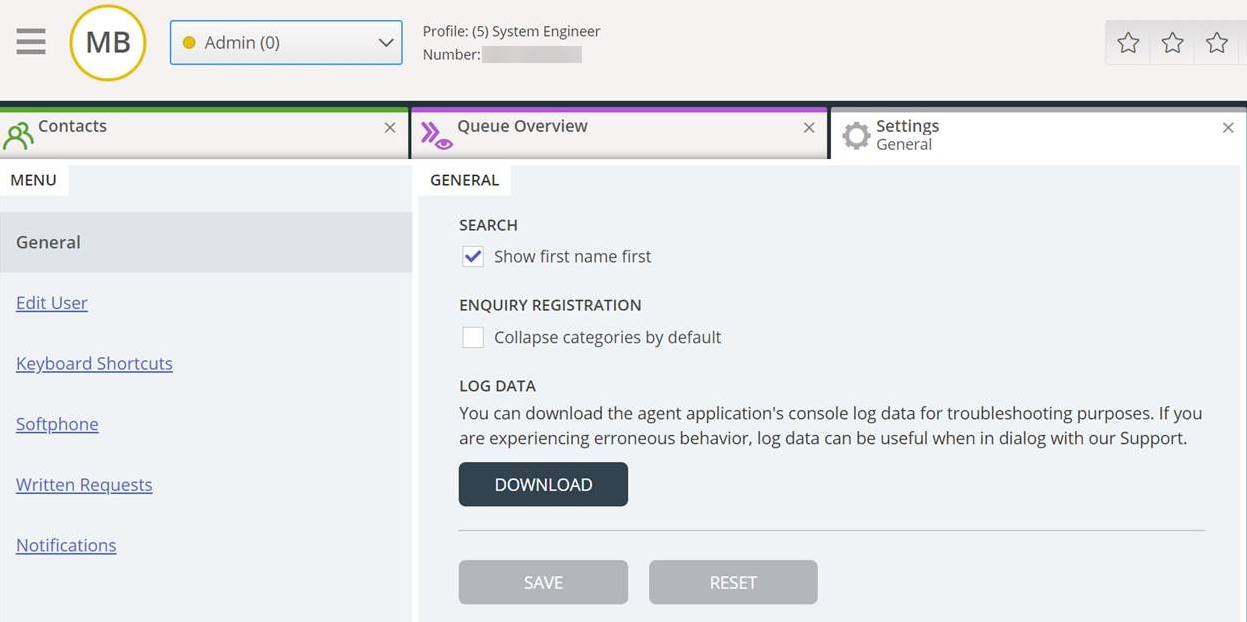The width and height of the screenshot is (1247, 622).
Task: Open the Edit User settings link
Action: click(52, 303)
